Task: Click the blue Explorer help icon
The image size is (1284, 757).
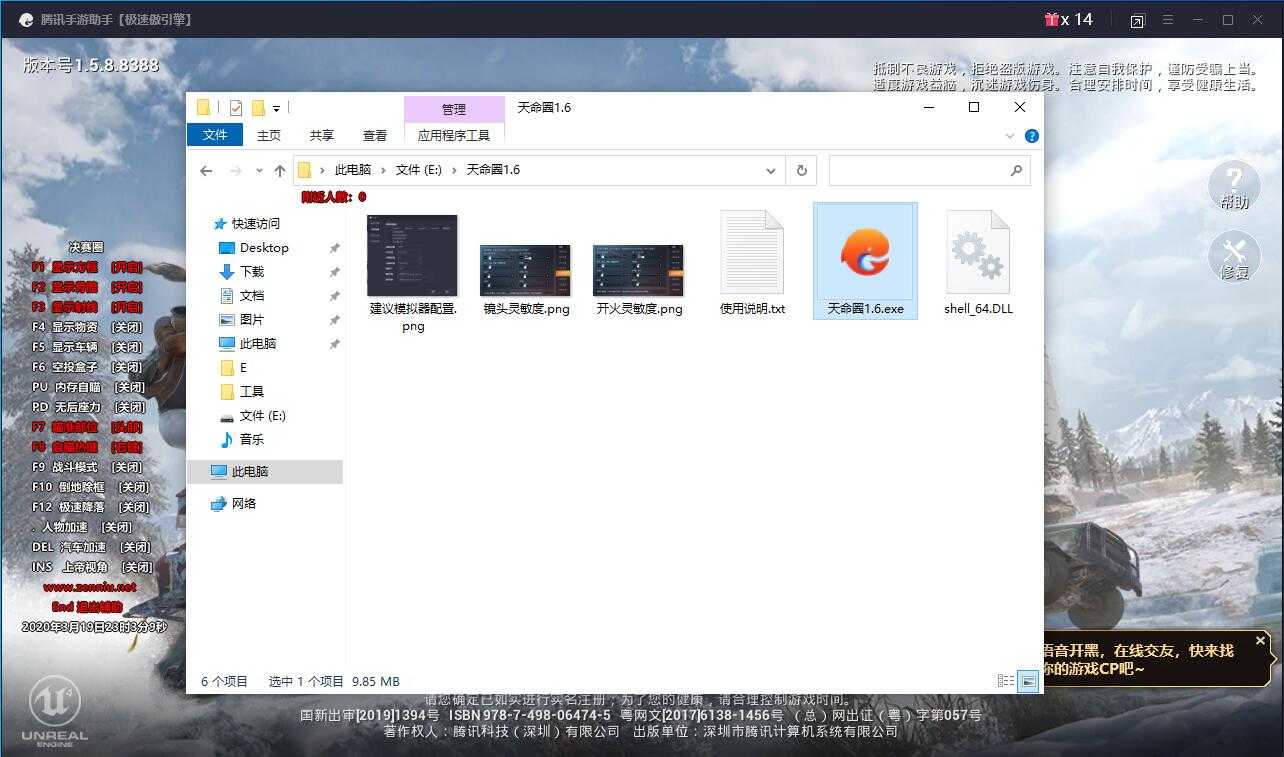Action: [x=1031, y=136]
